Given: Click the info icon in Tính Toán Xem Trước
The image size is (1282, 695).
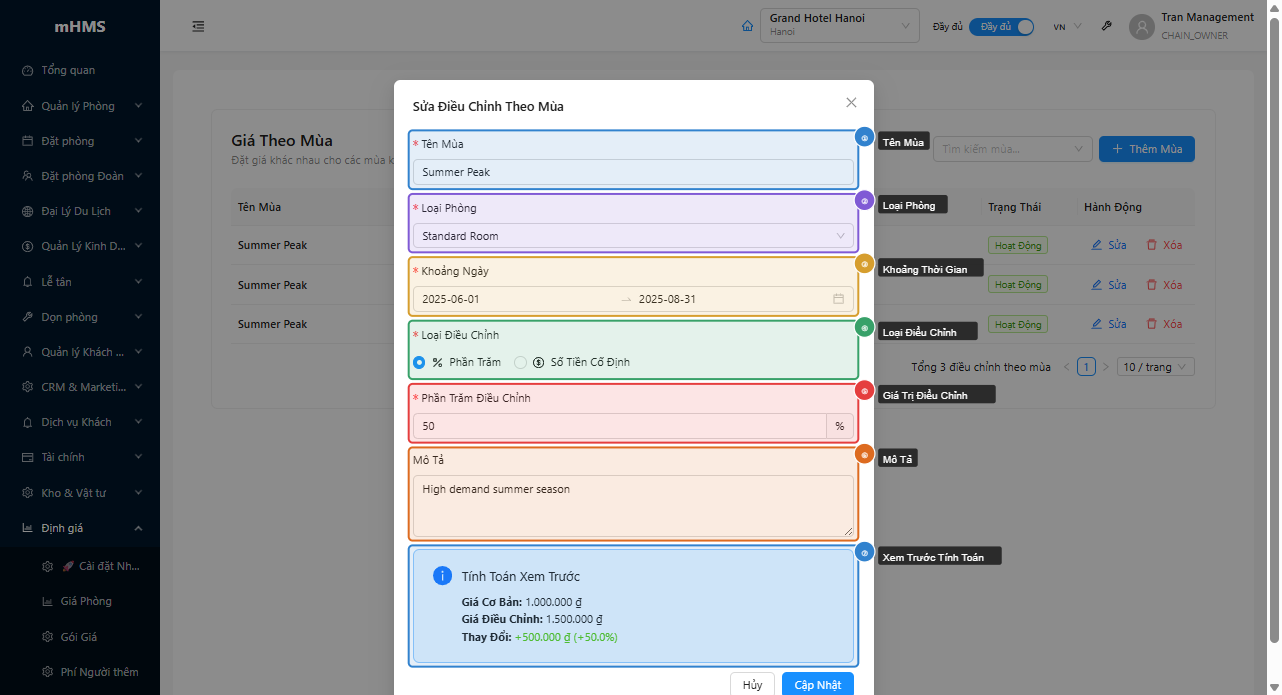Looking at the screenshot, I should click(x=442, y=576).
